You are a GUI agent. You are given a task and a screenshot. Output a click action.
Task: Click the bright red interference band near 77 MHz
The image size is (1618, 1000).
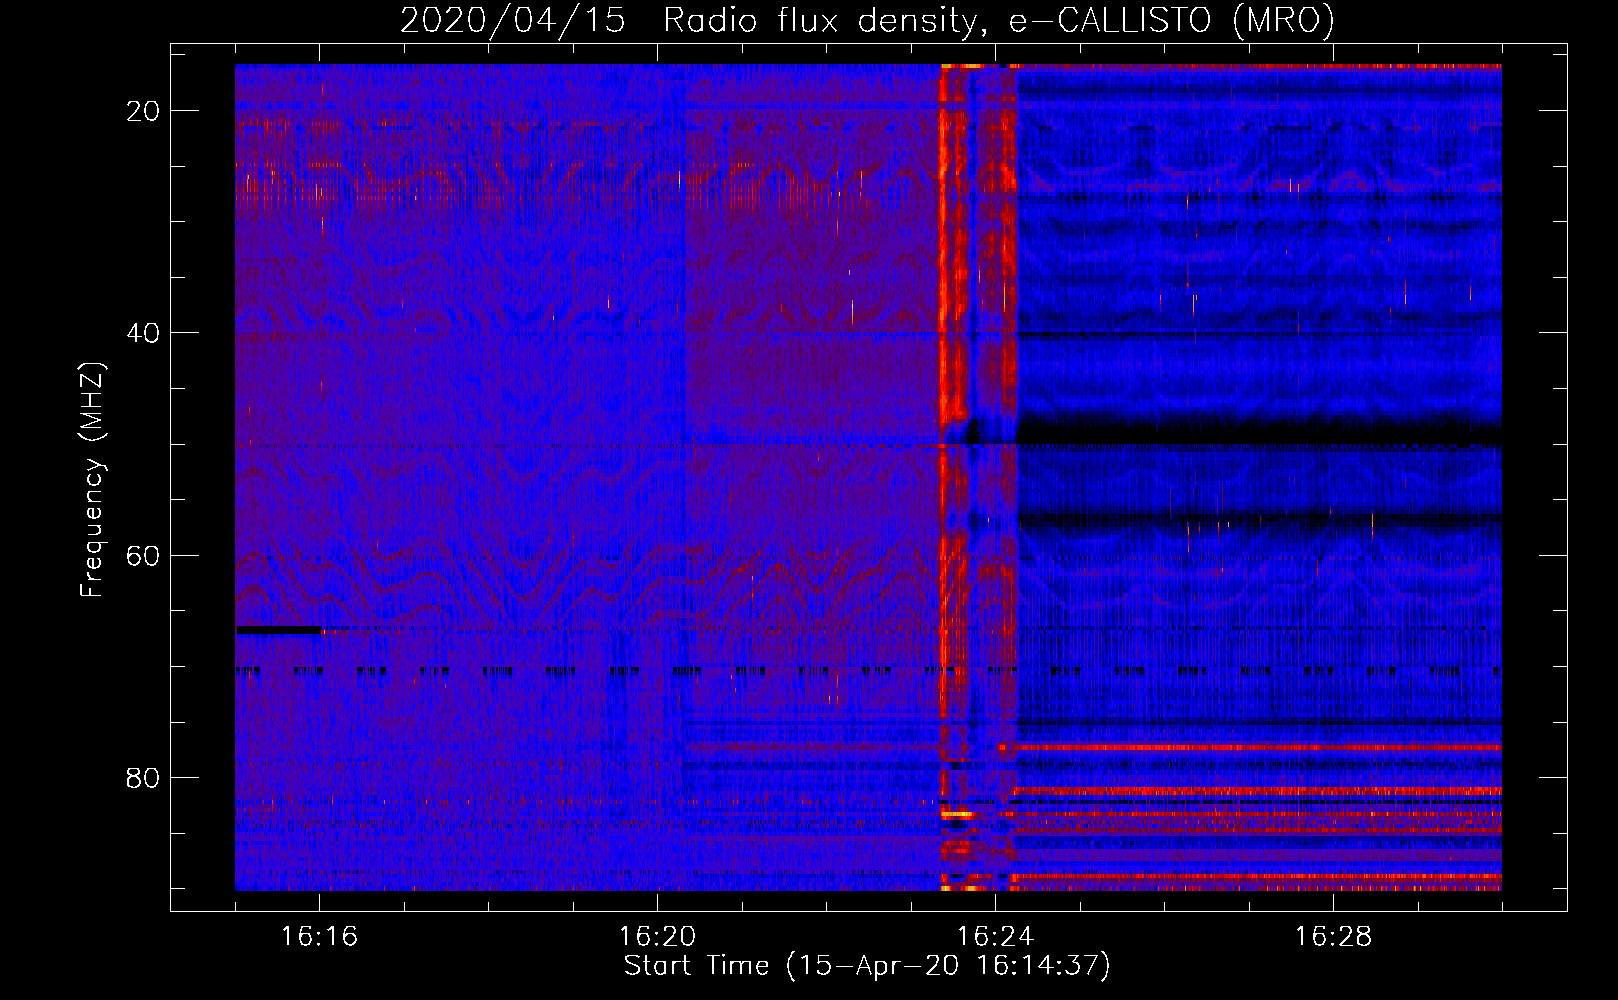pyautogui.click(x=1257, y=747)
